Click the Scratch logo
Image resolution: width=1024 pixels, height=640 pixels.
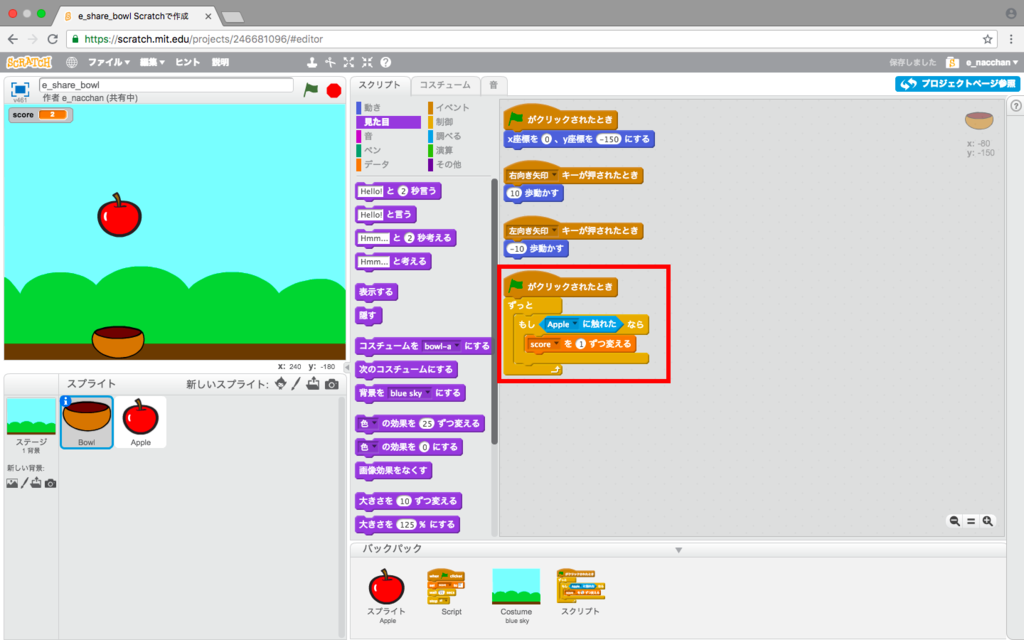(29, 62)
